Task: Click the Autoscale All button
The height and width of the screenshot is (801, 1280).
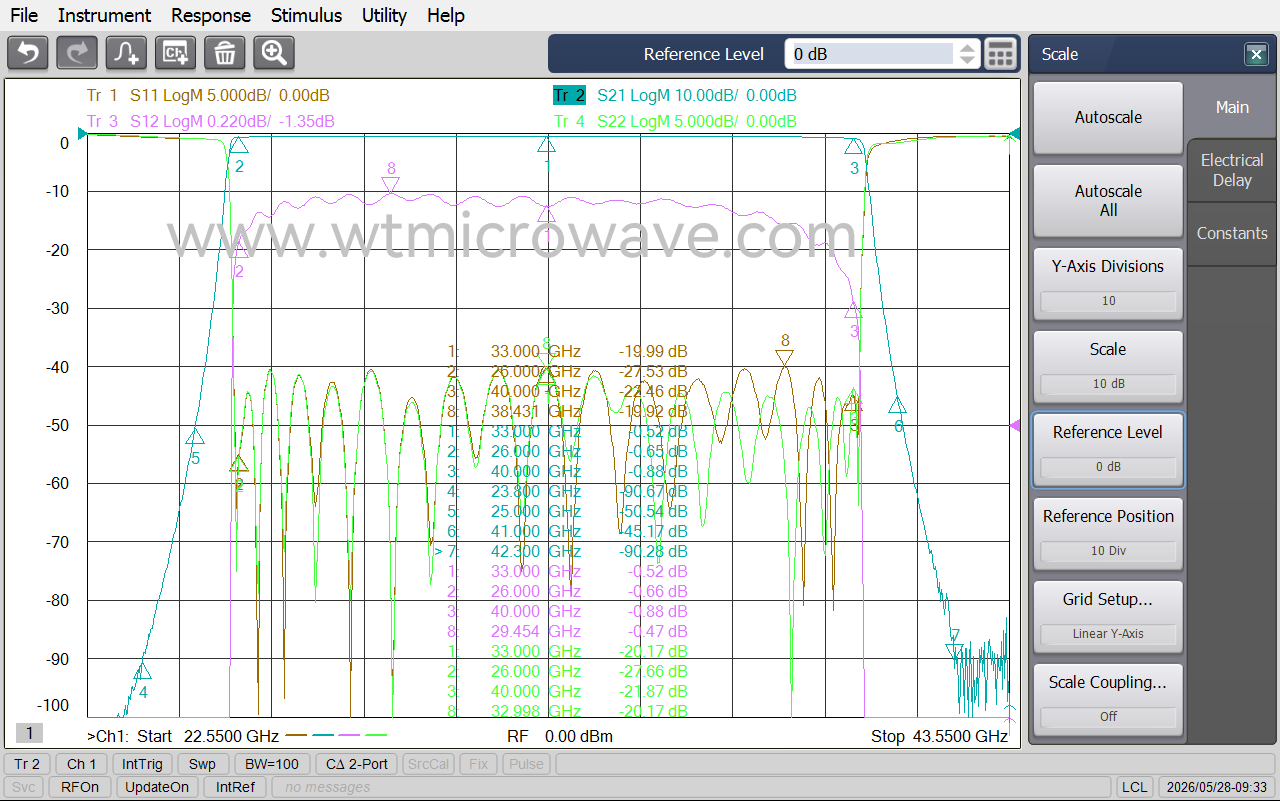Action: [1108, 200]
